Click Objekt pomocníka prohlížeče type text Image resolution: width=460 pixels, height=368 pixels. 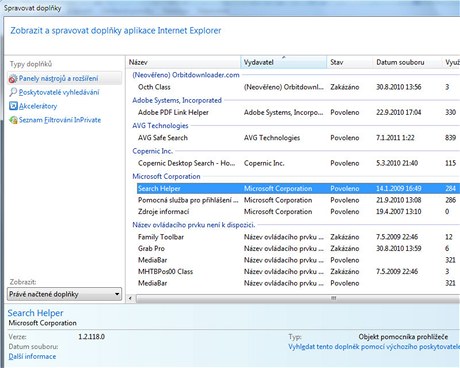[x=403, y=337]
